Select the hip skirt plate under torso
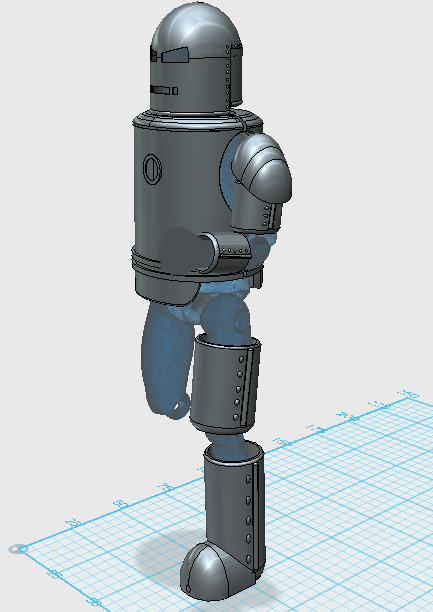 click(166, 290)
